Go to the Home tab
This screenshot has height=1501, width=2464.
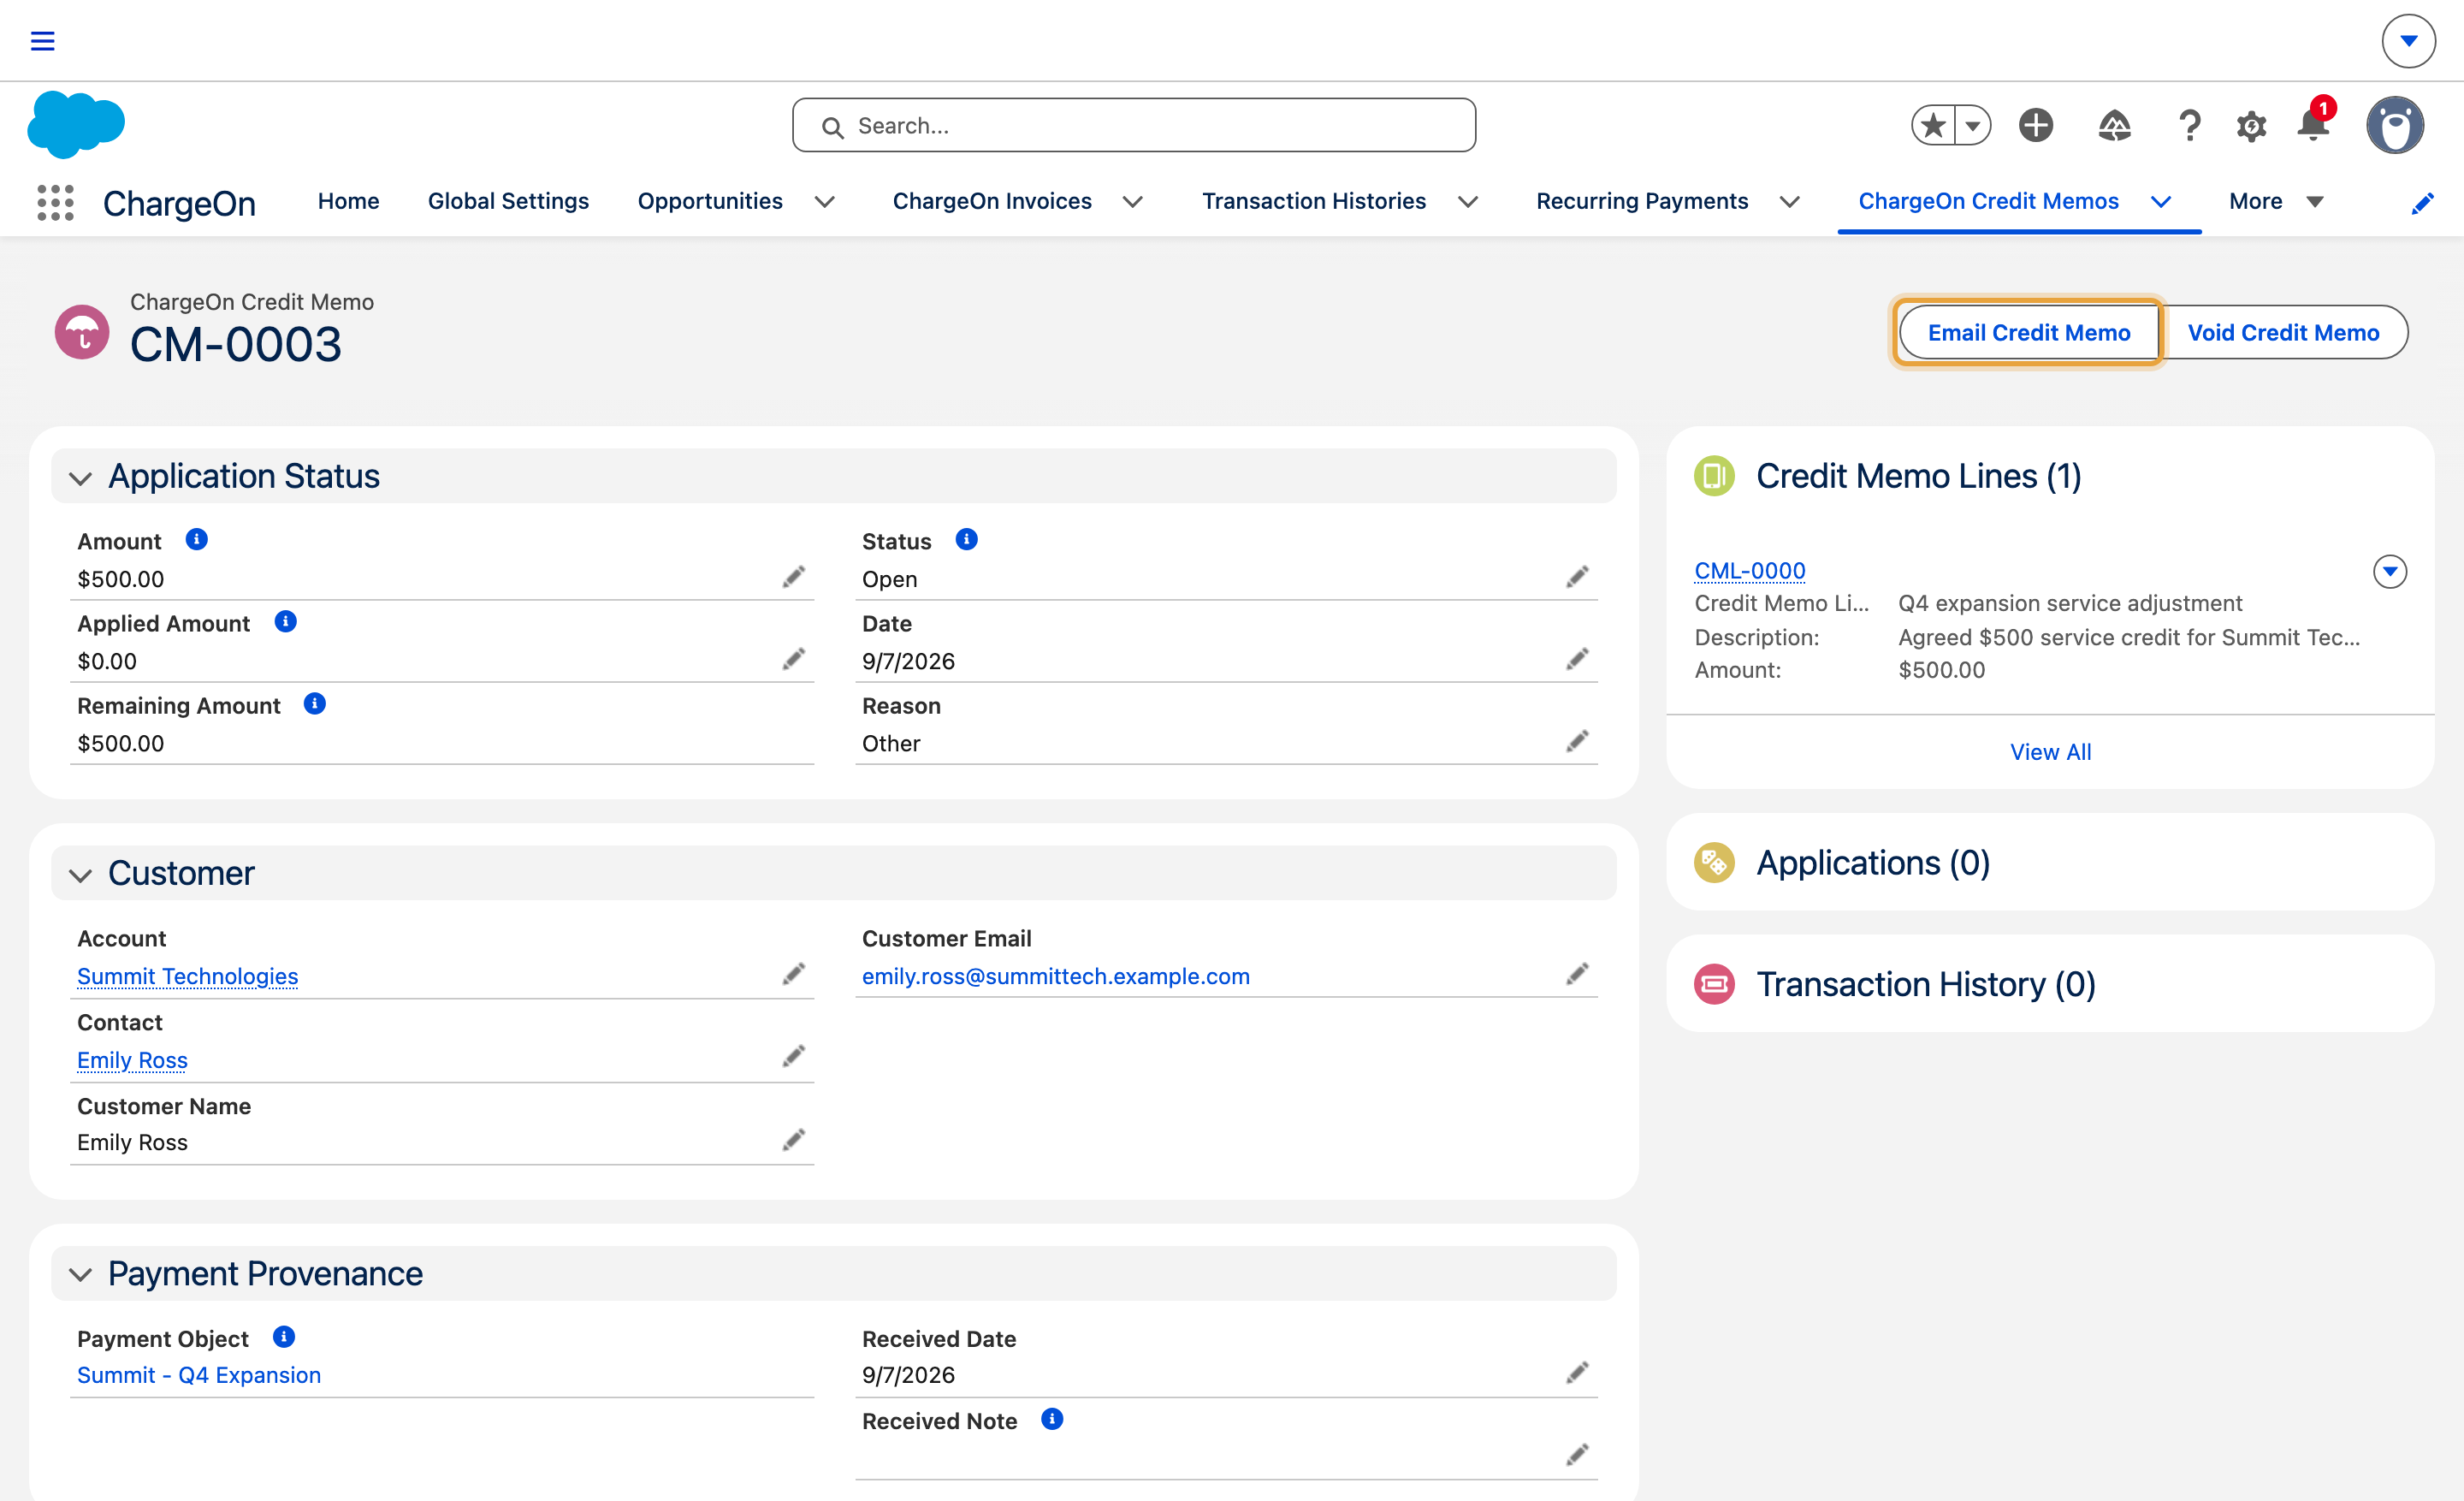348,201
